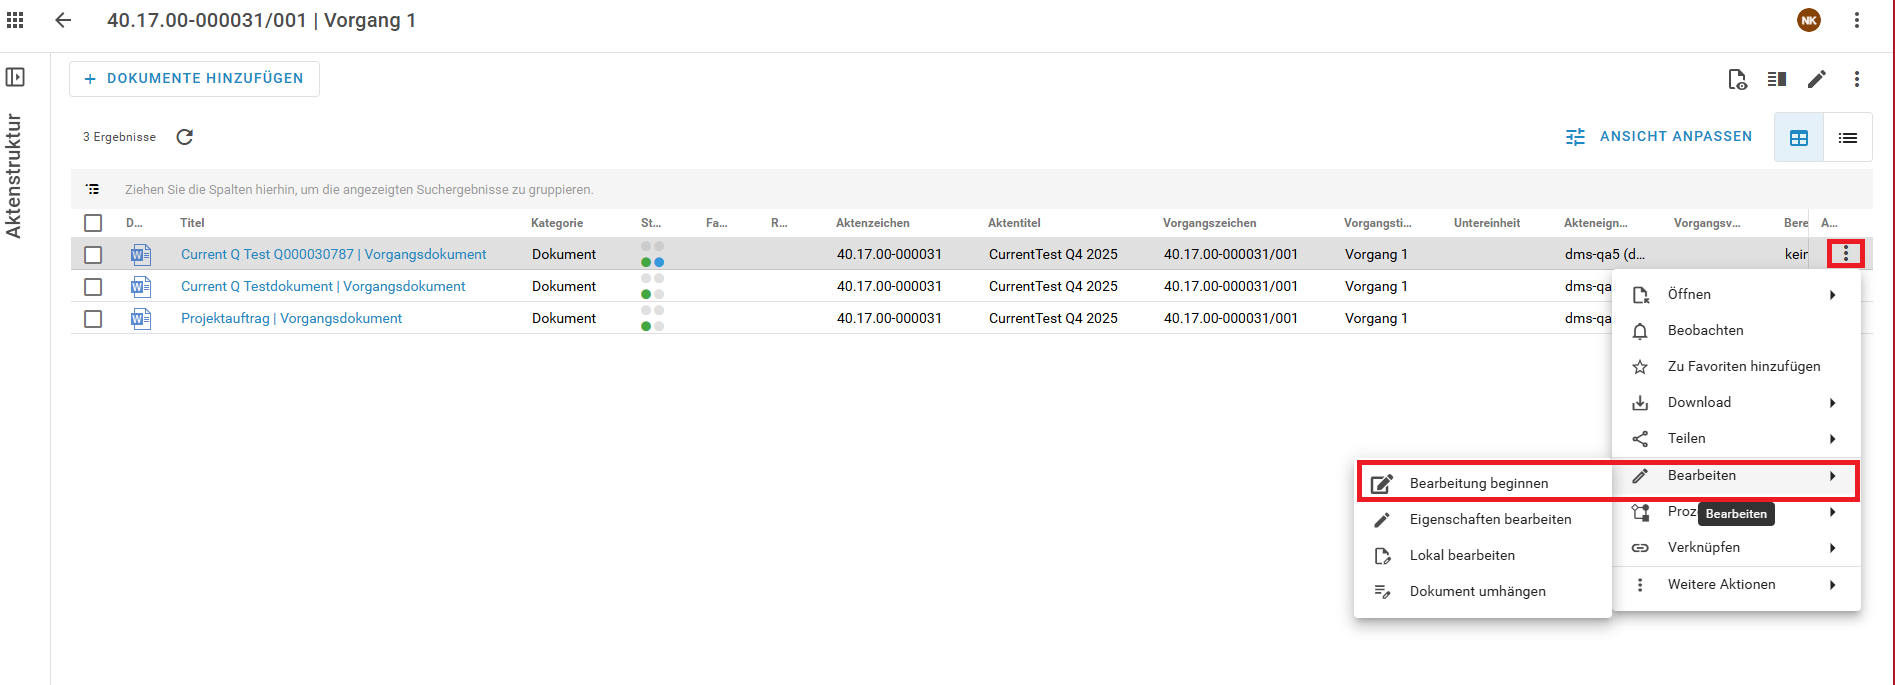This screenshot has width=1895, height=685.
Task: Open the Projektauftrag | Vorgangsdokument link
Action: point(291,318)
